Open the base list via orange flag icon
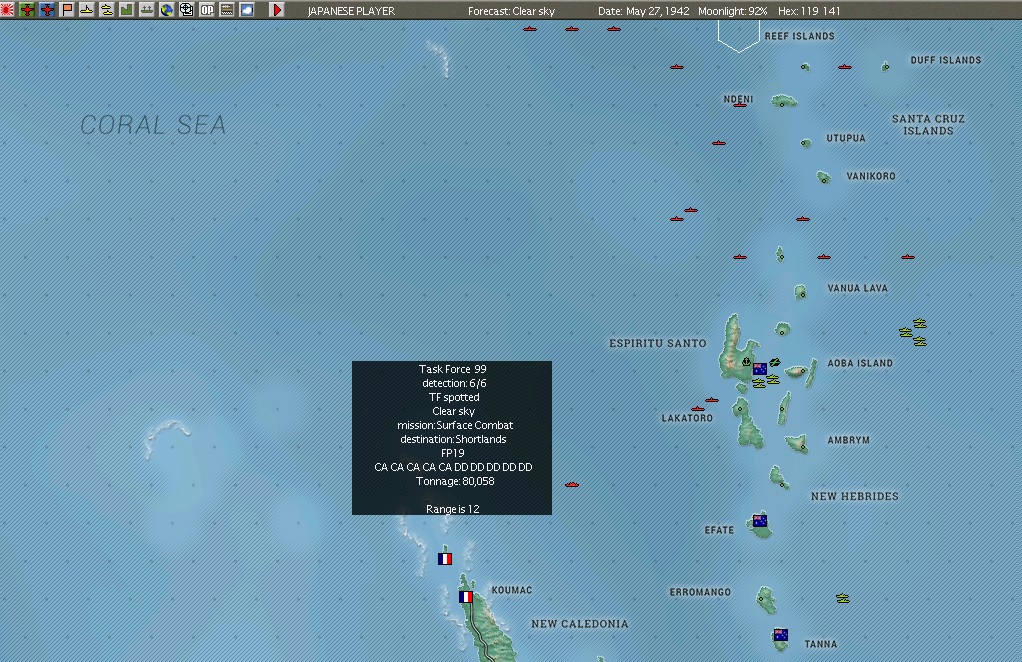Screen dimensions: 1022x662 click(65, 10)
